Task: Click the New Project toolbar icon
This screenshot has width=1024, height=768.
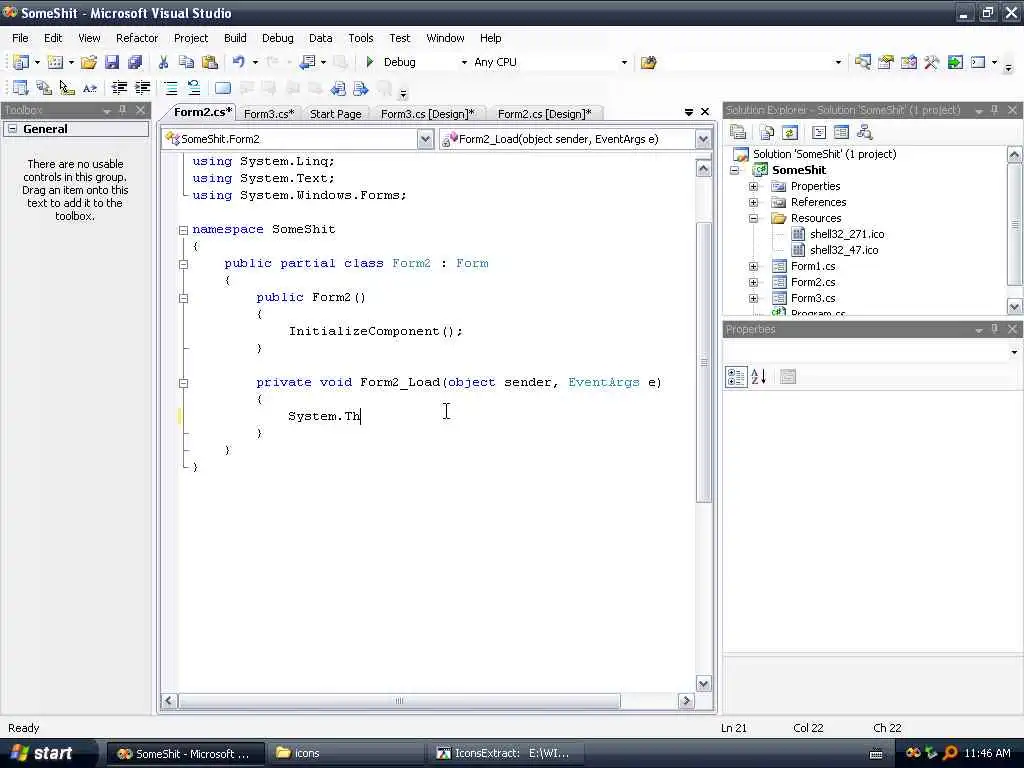Action: (x=21, y=62)
